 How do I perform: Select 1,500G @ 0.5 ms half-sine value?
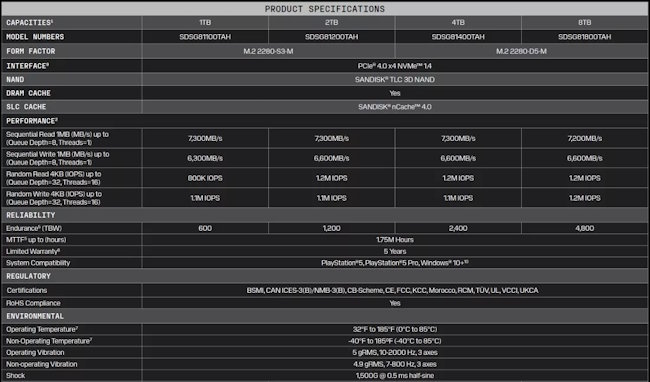coord(395,376)
